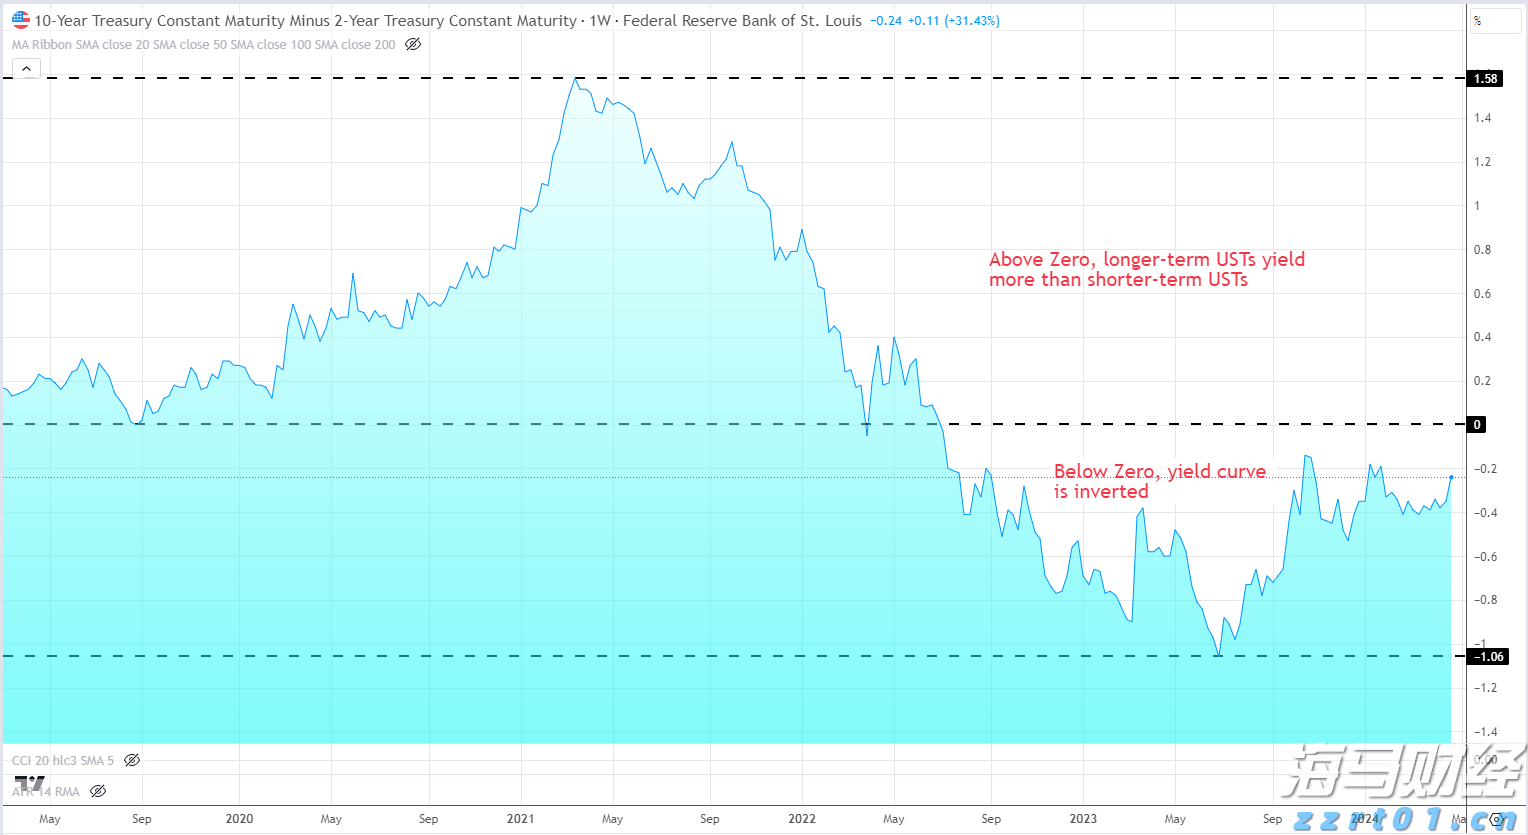
Task: Click the chart title 10-Year Treasury Constant Maturity
Action: (x=305, y=20)
